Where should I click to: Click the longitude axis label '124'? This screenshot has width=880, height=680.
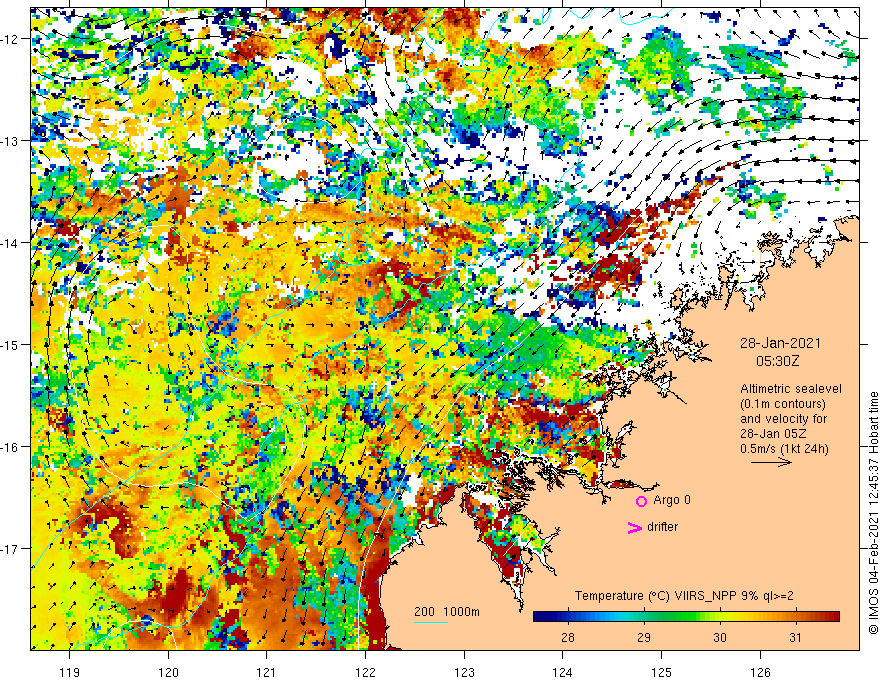(563, 672)
